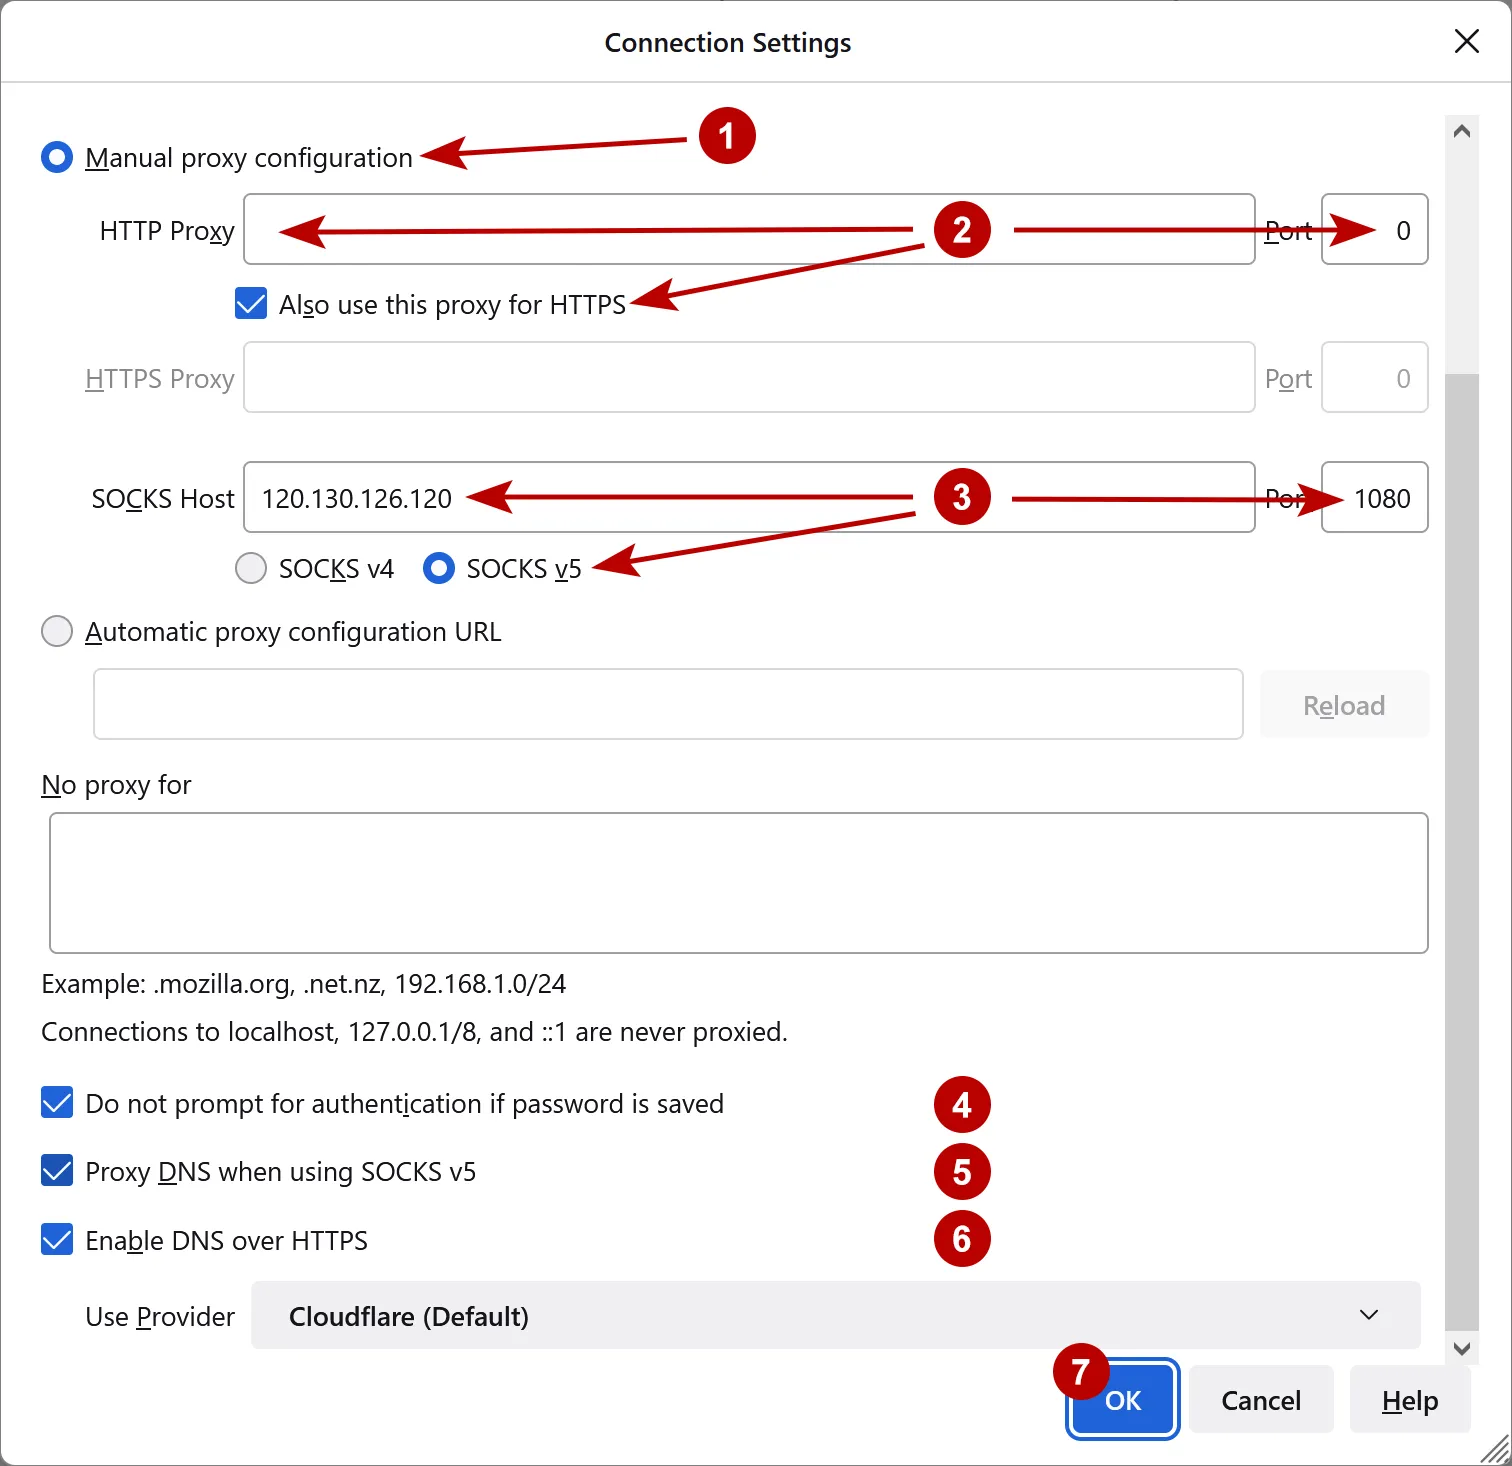Close the Connection Settings dialog
The image size is (1512, 1466).
[x=1466, y=42]
